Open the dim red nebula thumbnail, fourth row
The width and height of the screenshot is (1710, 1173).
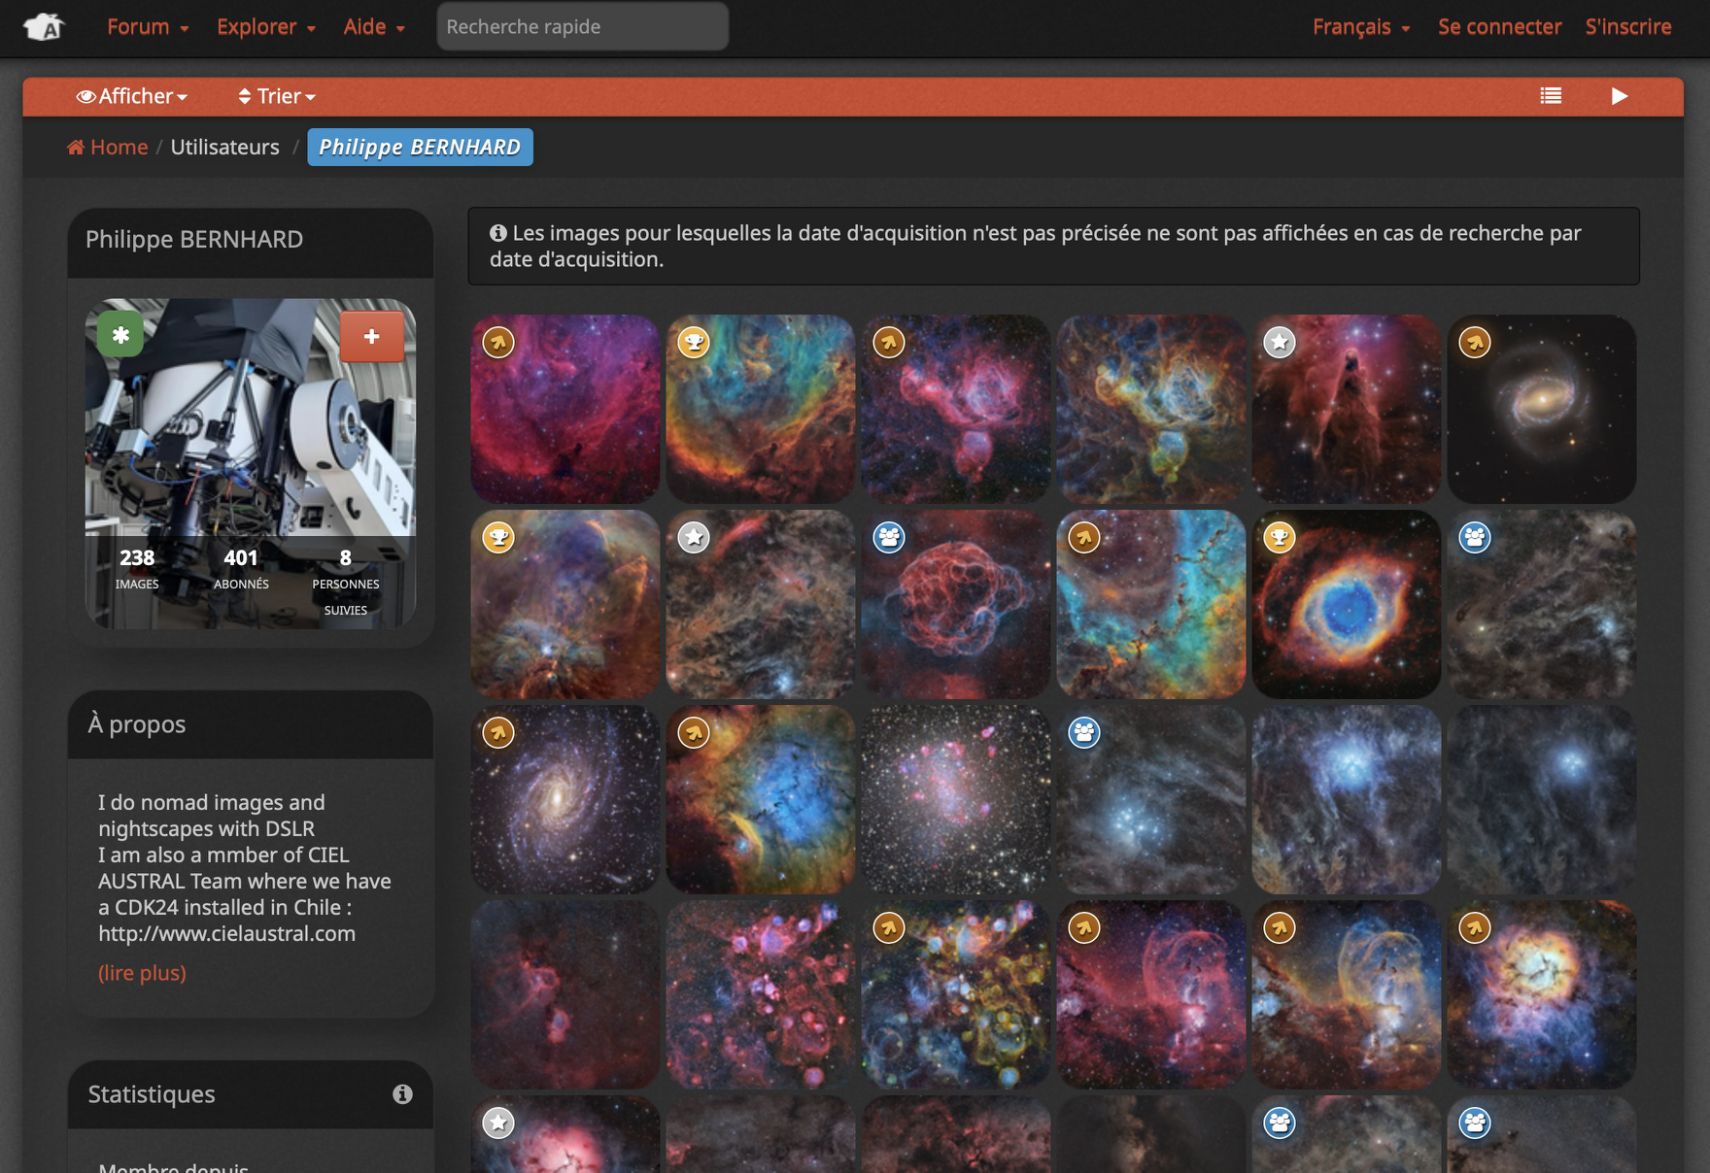[x=565, y=994]
